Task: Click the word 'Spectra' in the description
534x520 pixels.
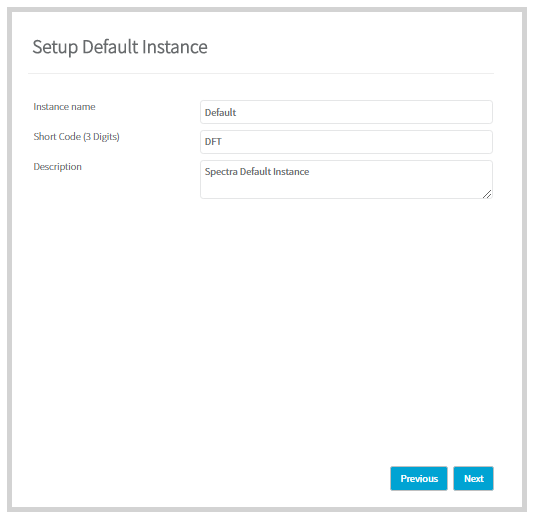Action: [x=221, y=172]
